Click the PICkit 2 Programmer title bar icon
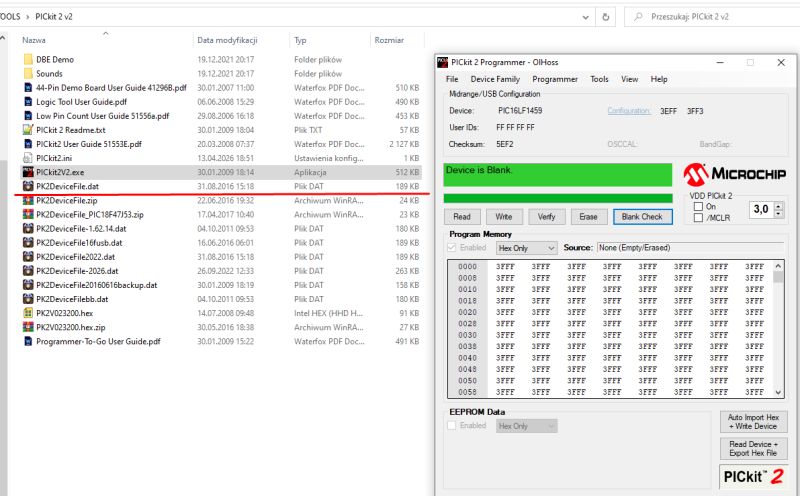This screenshot has width=800, height=496. coord(443,62)
